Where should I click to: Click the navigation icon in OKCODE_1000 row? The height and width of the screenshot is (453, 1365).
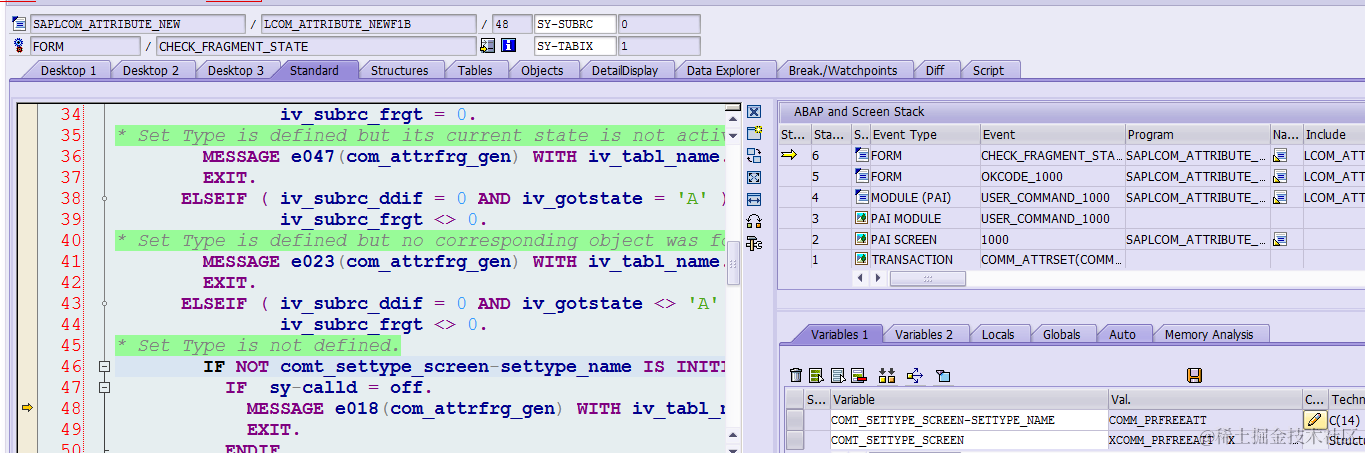pos(1280,176)
